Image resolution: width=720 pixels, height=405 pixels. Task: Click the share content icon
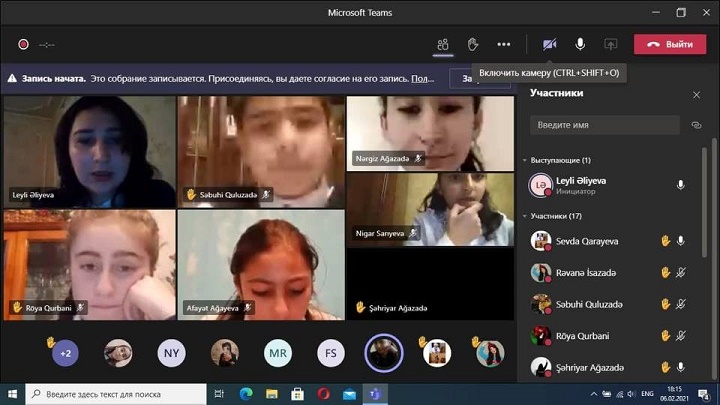click(610, 44)
